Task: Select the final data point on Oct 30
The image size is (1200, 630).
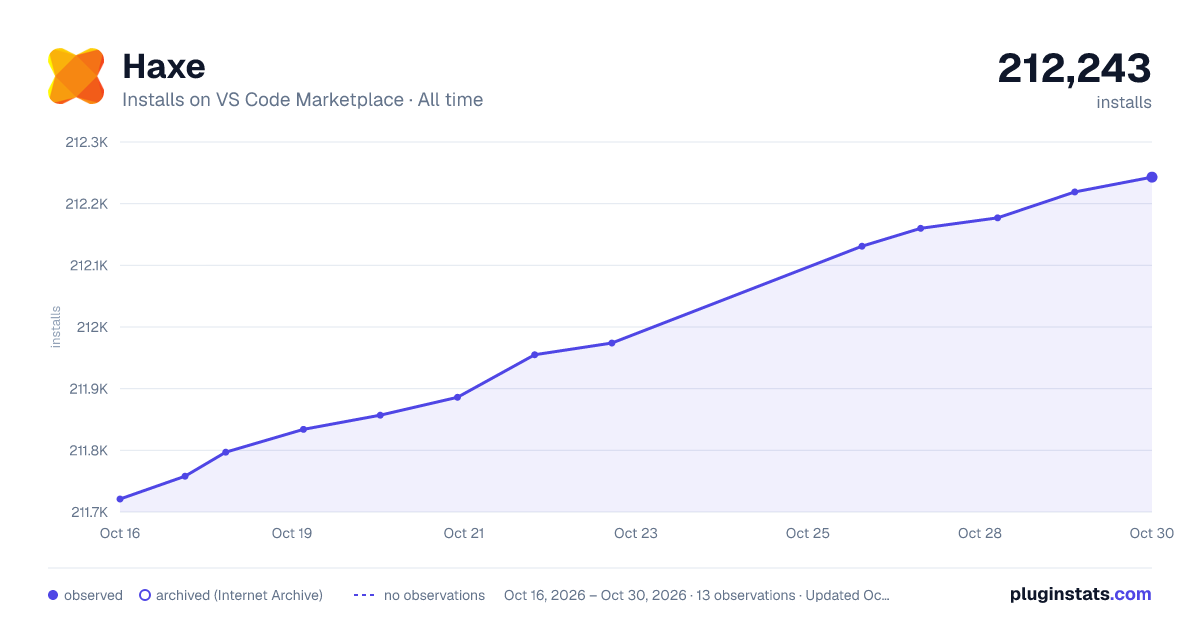Action: (x=1152, y=177)
